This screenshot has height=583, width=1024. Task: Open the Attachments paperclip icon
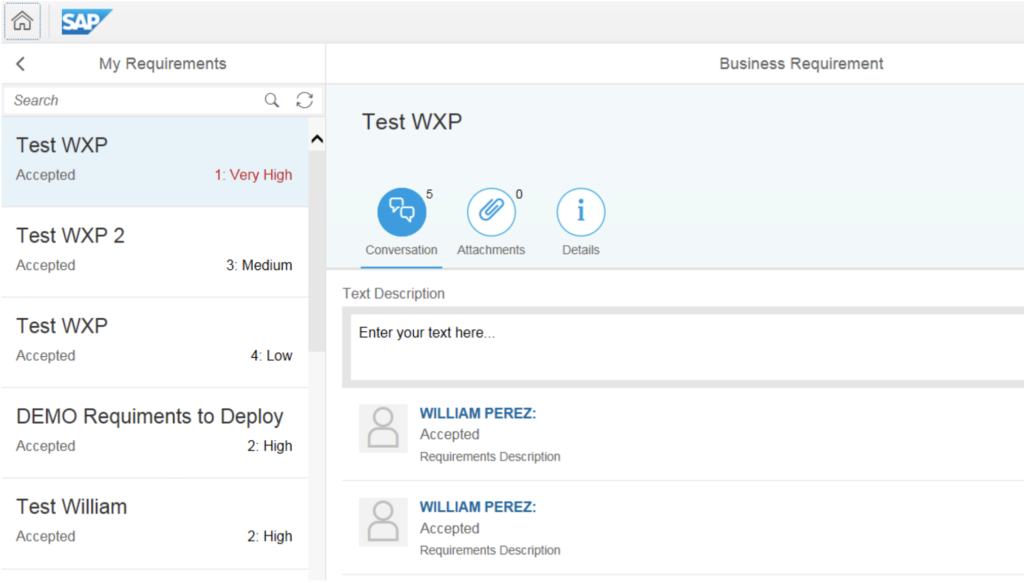click(x=490, y=211)
